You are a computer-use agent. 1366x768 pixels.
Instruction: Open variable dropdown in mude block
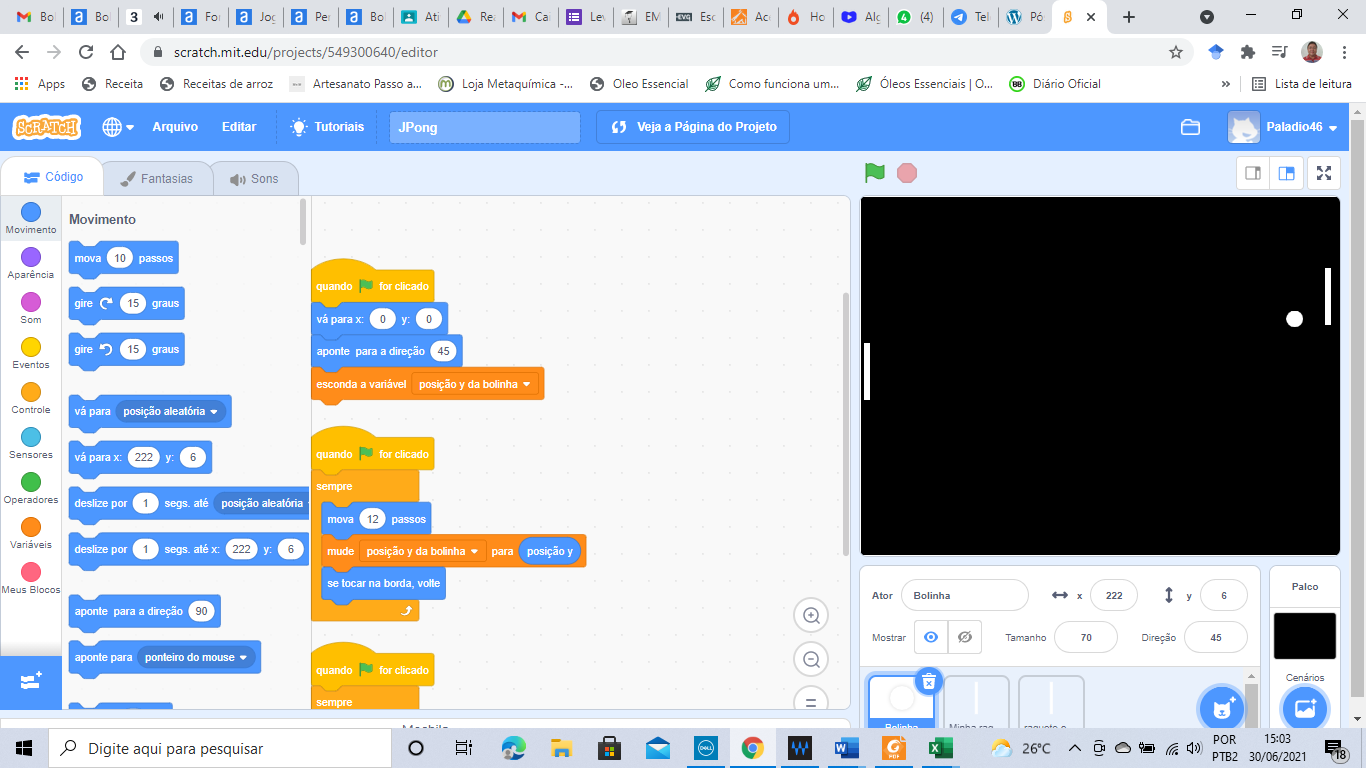pyautogui.click(x=422, y=551)
